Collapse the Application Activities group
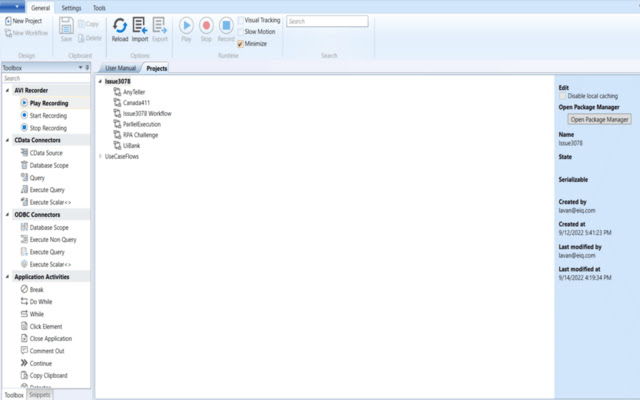The width and height of the screenshot is (640, 400). [7, 277]
